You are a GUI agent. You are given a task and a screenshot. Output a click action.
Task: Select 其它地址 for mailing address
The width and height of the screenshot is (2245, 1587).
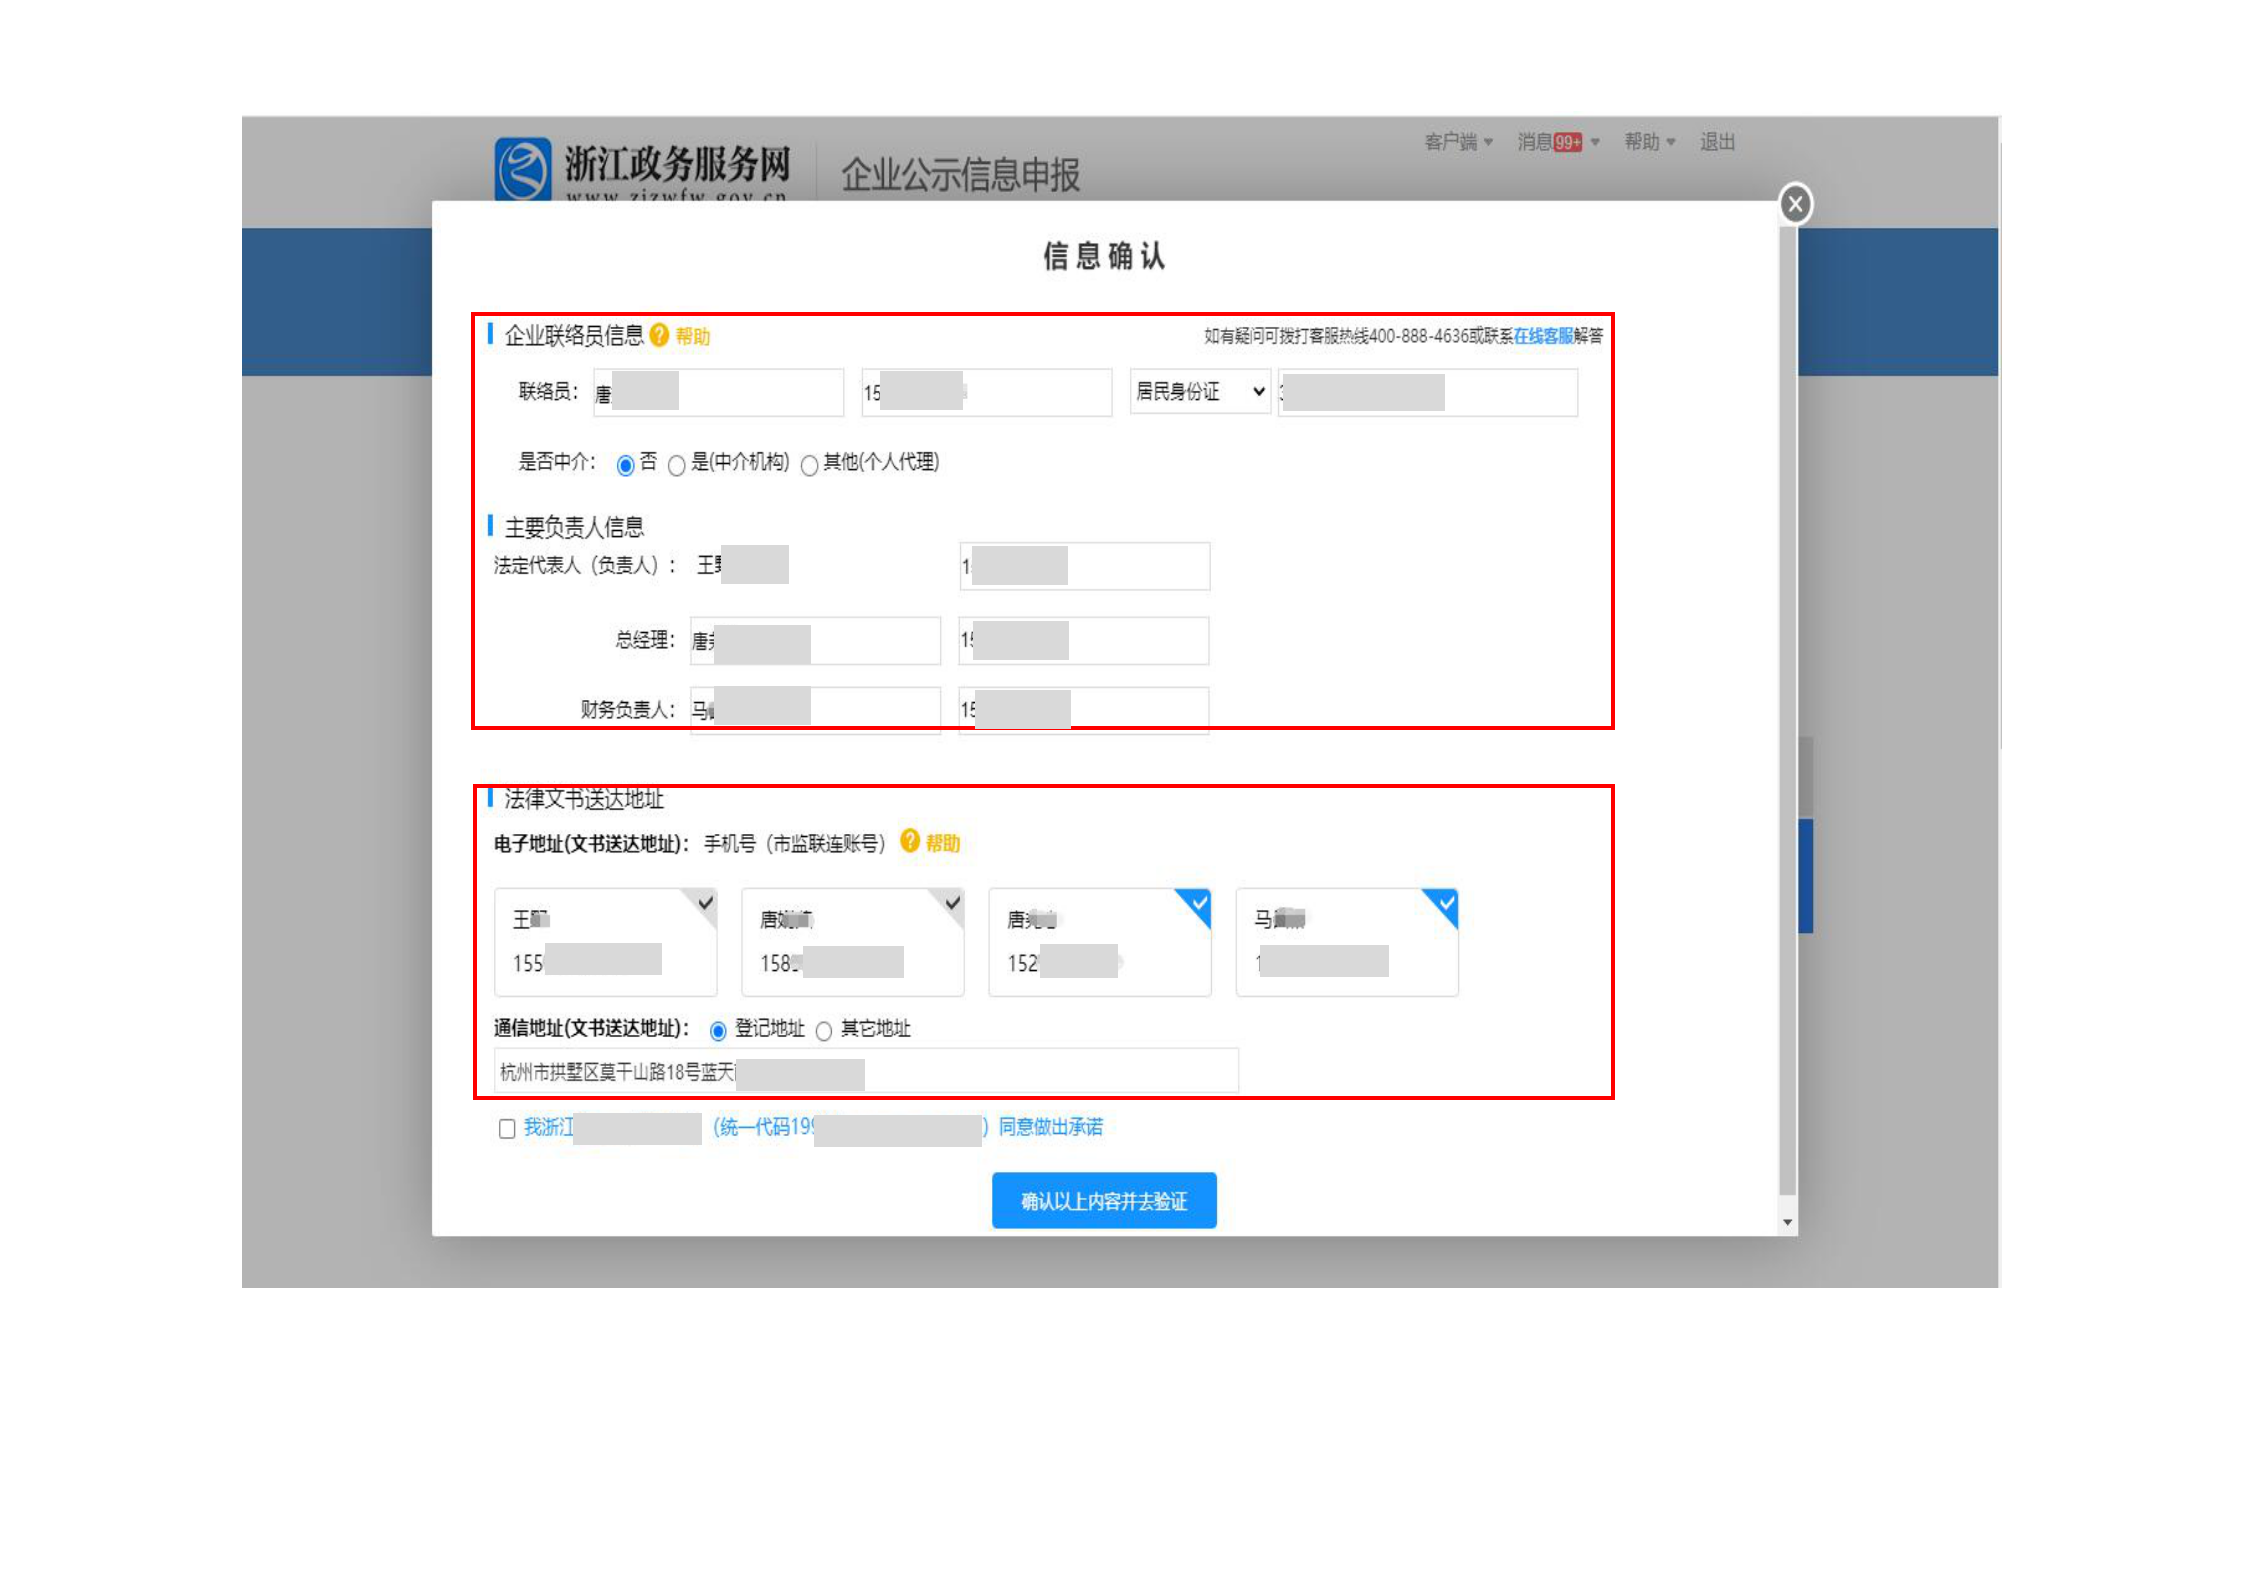point(824,1031)
